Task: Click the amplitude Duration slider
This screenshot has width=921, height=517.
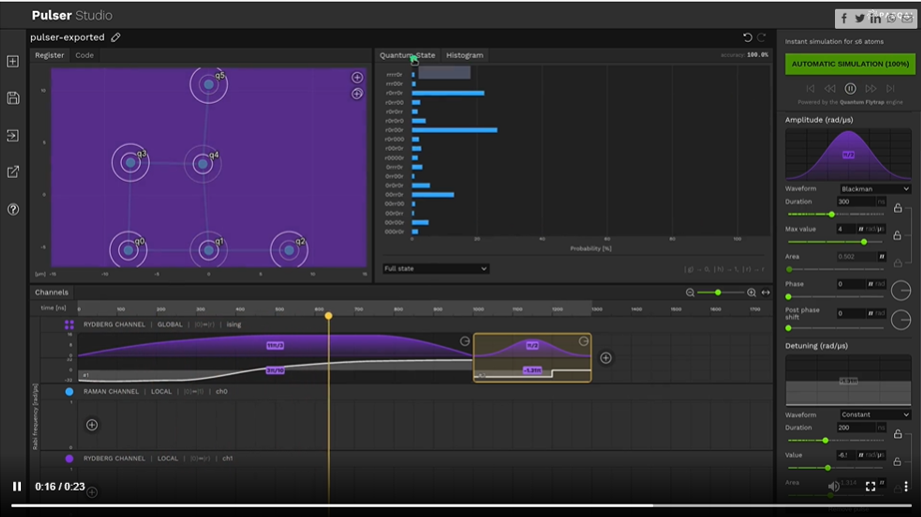Action: tap(832, 214)
